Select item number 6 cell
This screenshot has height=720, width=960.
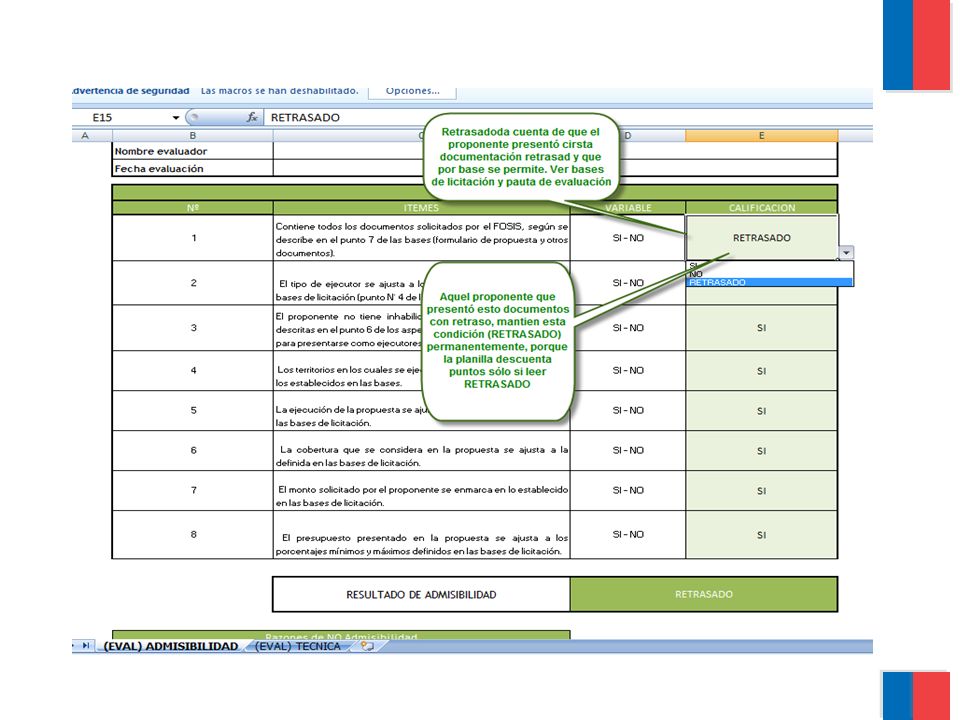click(193, 450)
